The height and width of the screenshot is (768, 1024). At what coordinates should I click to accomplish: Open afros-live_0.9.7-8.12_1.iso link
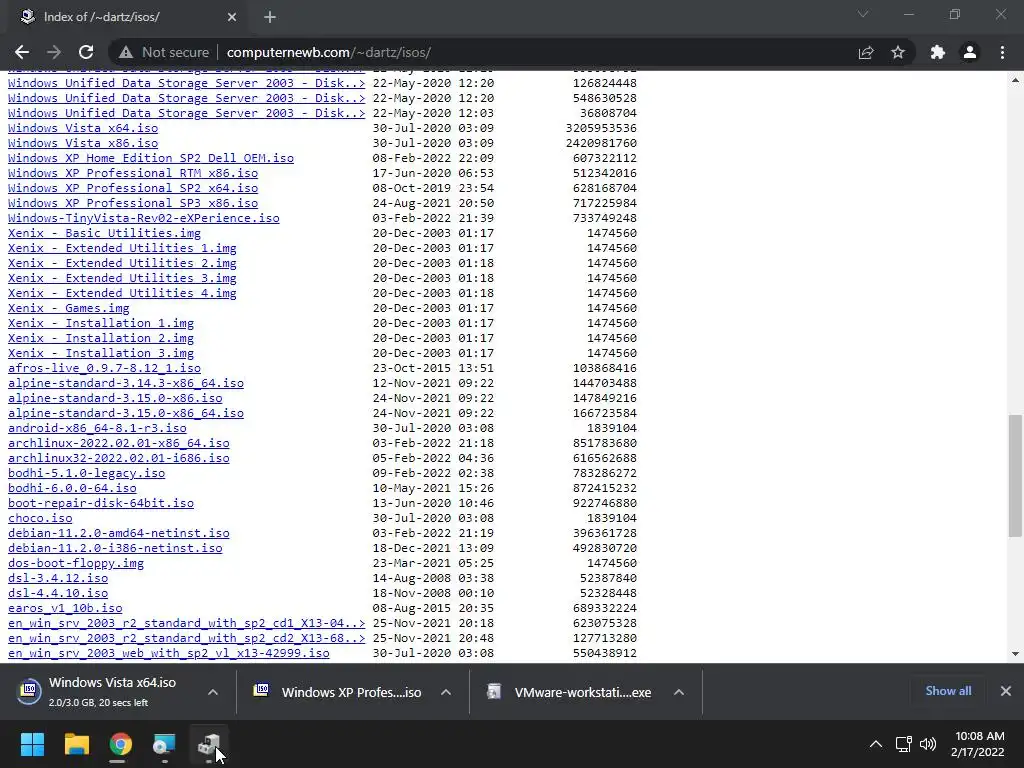(x=104, y=368)
